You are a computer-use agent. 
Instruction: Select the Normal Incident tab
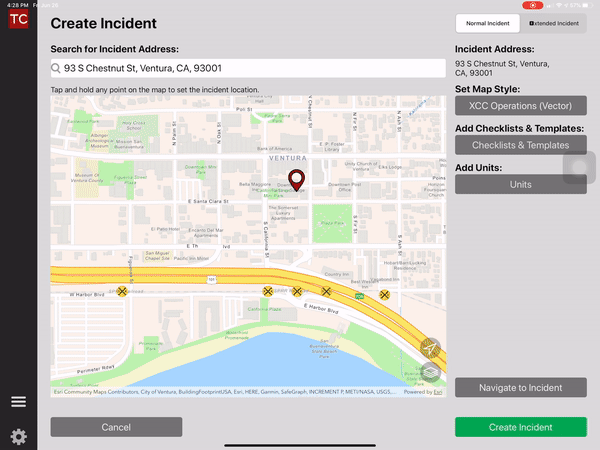[x=487, y=23]
